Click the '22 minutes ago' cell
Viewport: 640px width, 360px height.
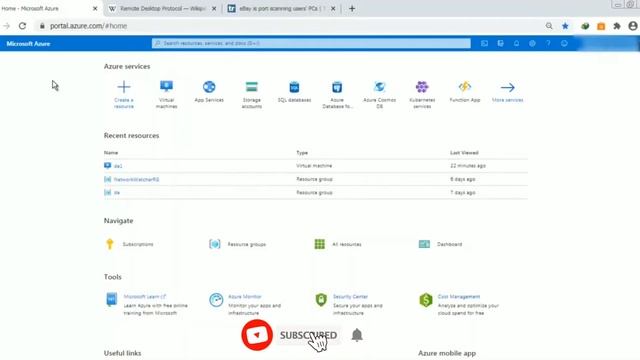tap(468, 166)
